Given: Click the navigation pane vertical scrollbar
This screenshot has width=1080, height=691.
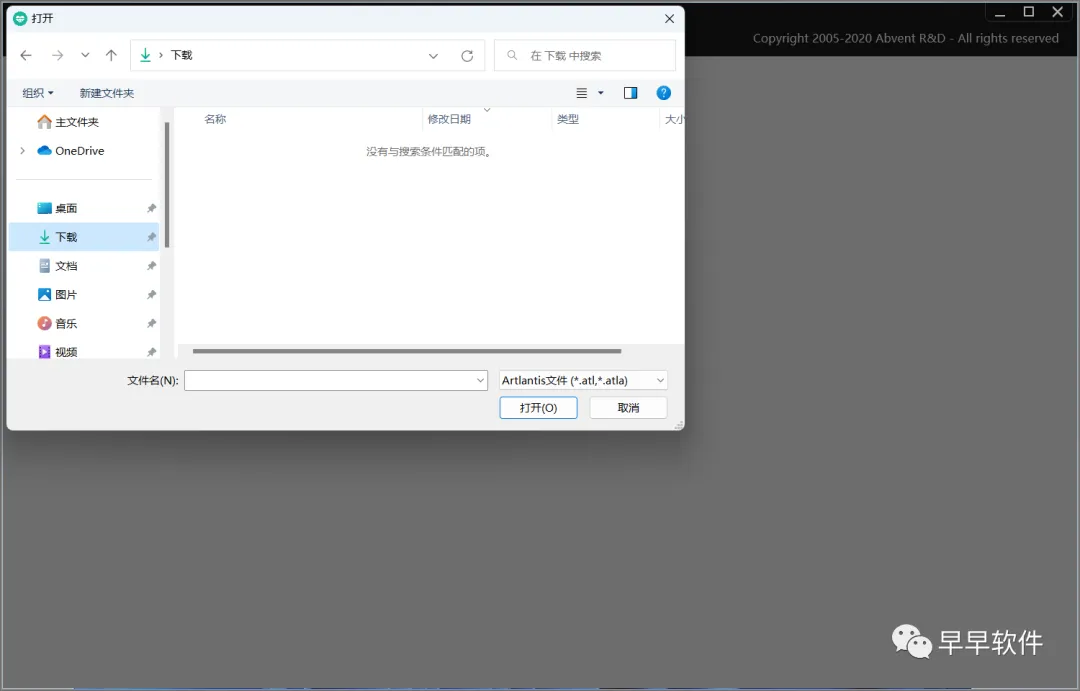Looking at the screenshot, I should pos(167,185).
